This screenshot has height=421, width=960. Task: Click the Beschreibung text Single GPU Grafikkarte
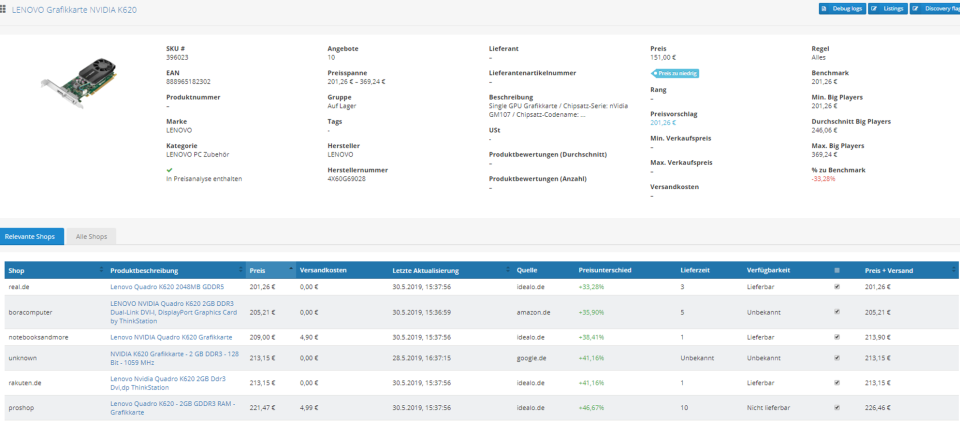[558, 110]
